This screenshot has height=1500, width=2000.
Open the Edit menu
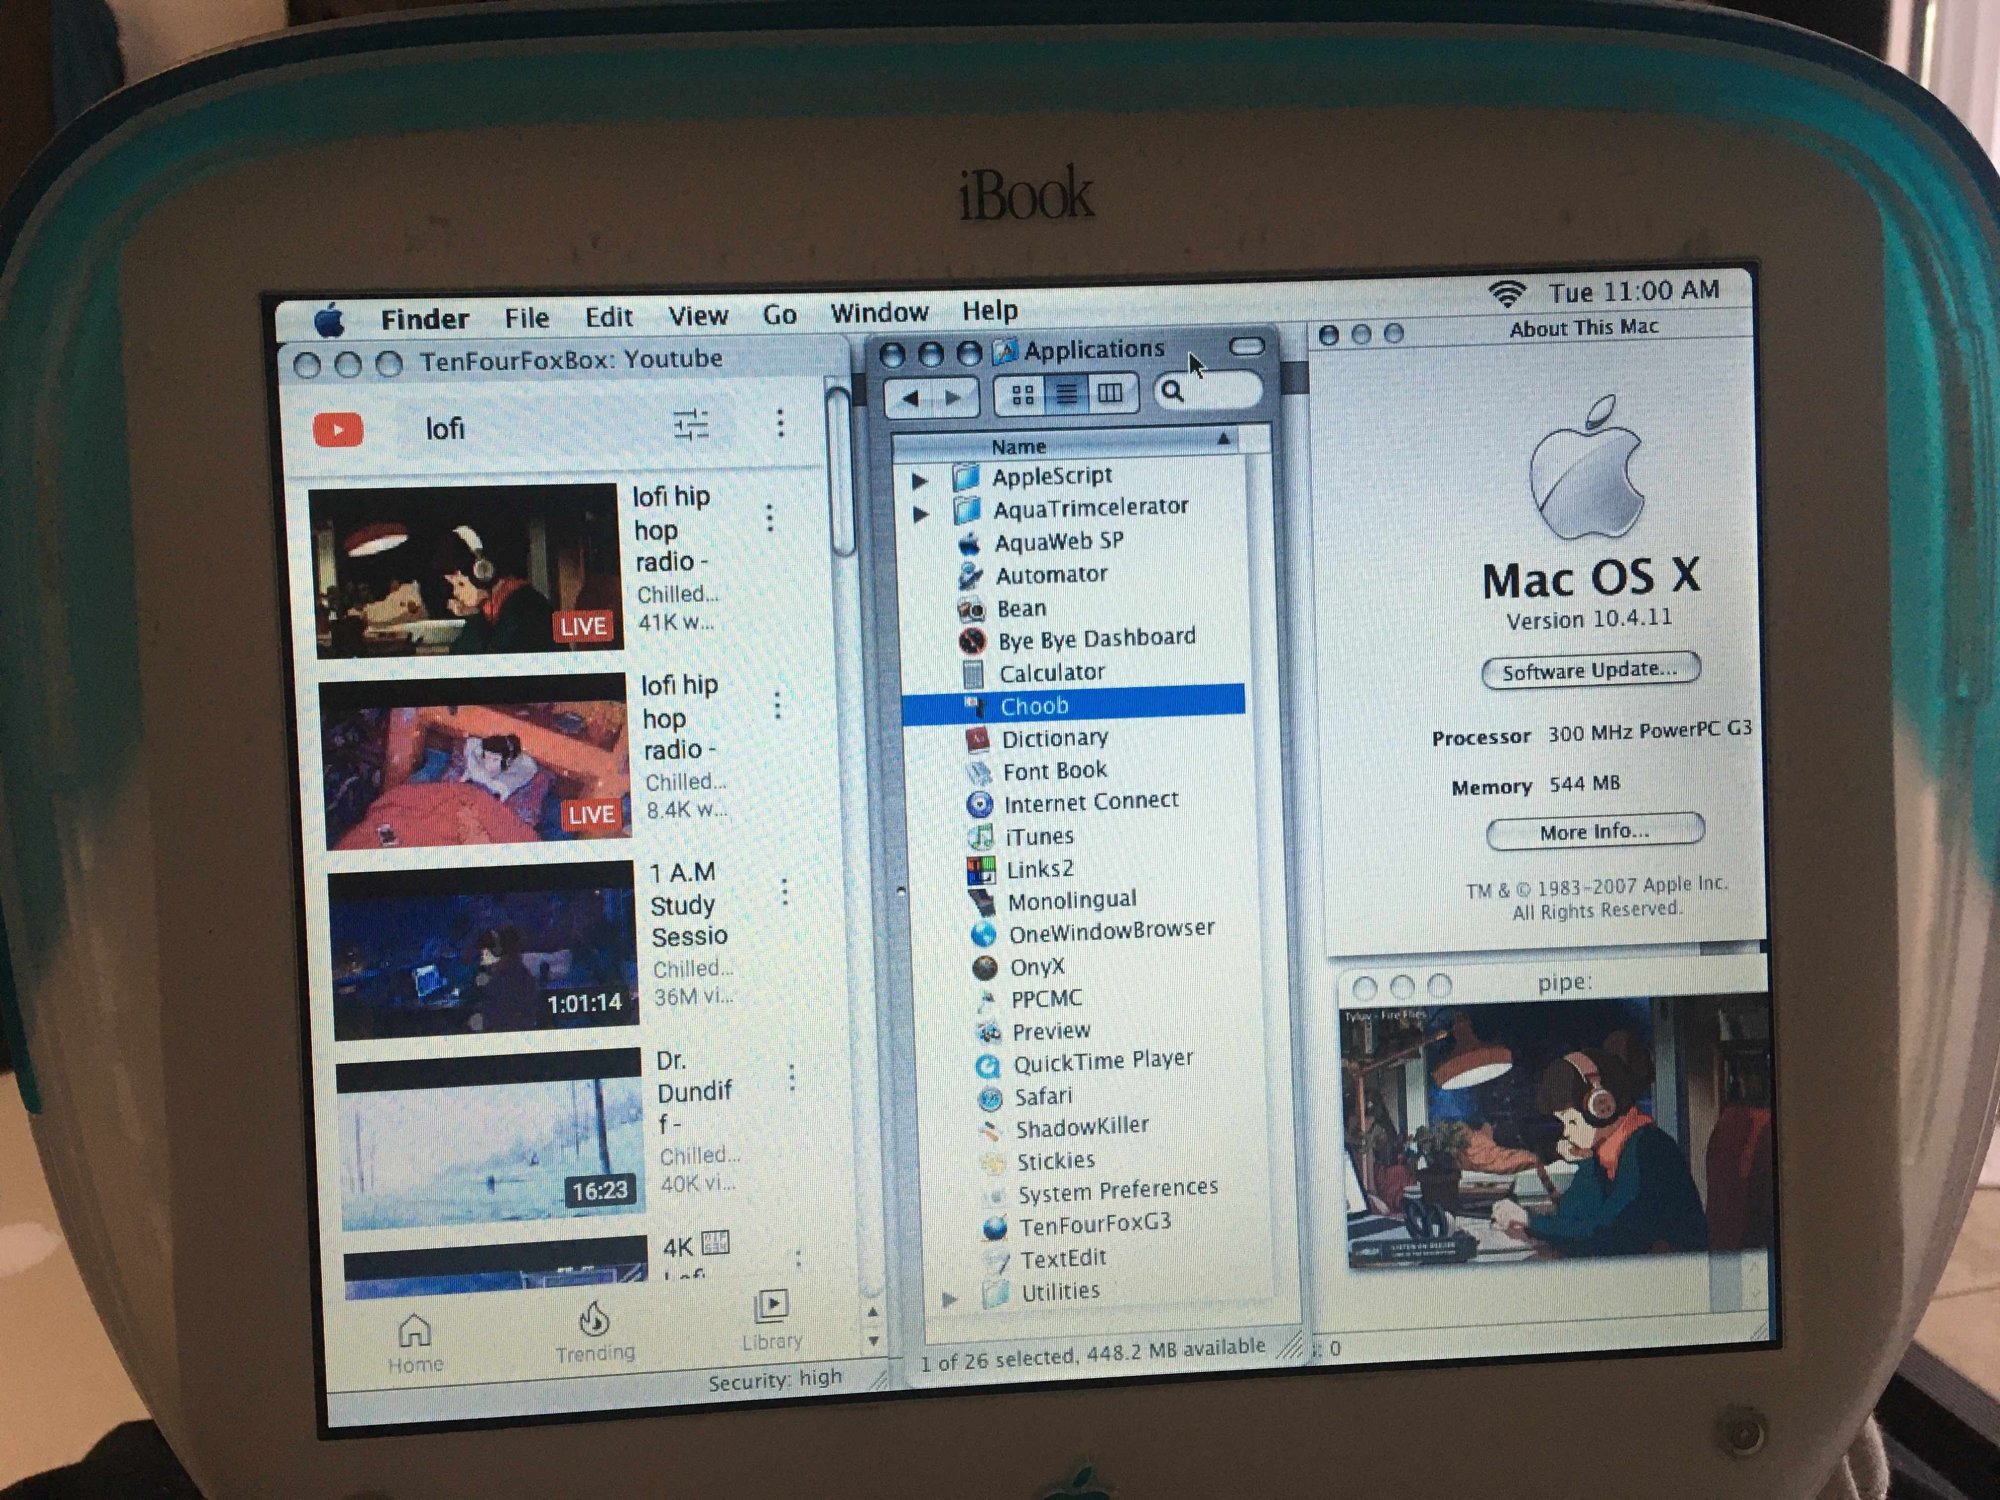pyautogui.click(x=609, y=317)
